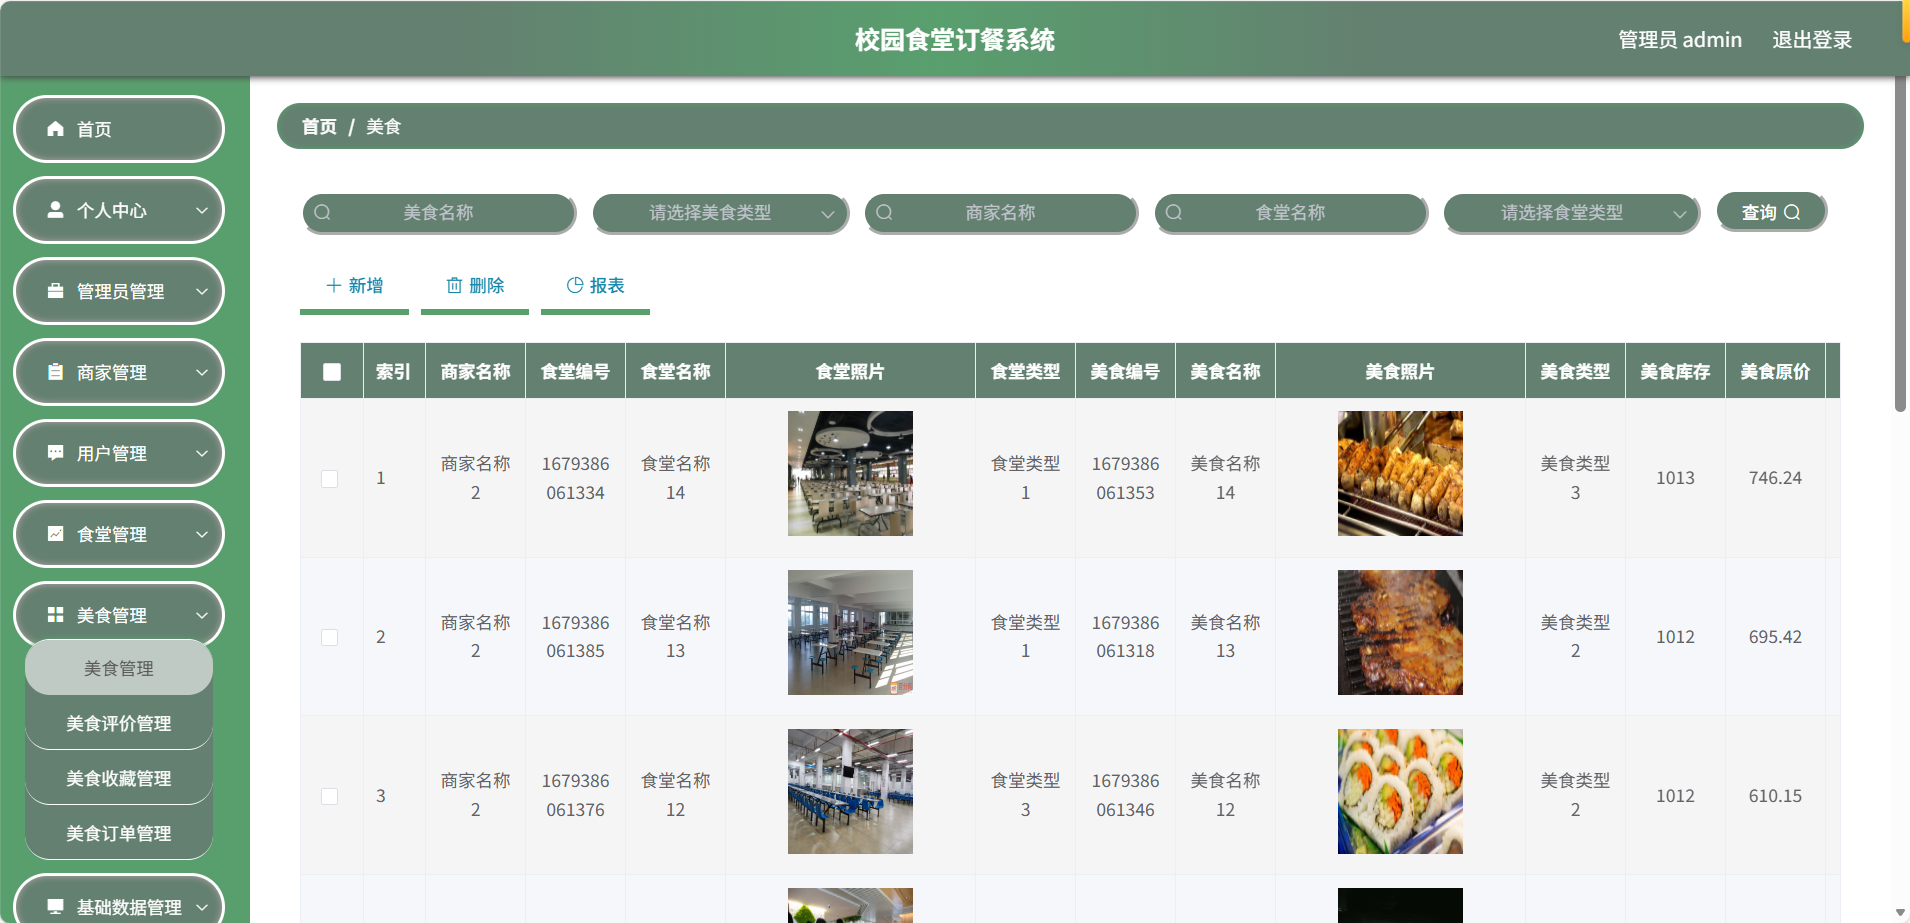Click the search icon in 商家名称 field
Image resolution: width=1910 pixels, height=923 pixels.
coord(885,212)
